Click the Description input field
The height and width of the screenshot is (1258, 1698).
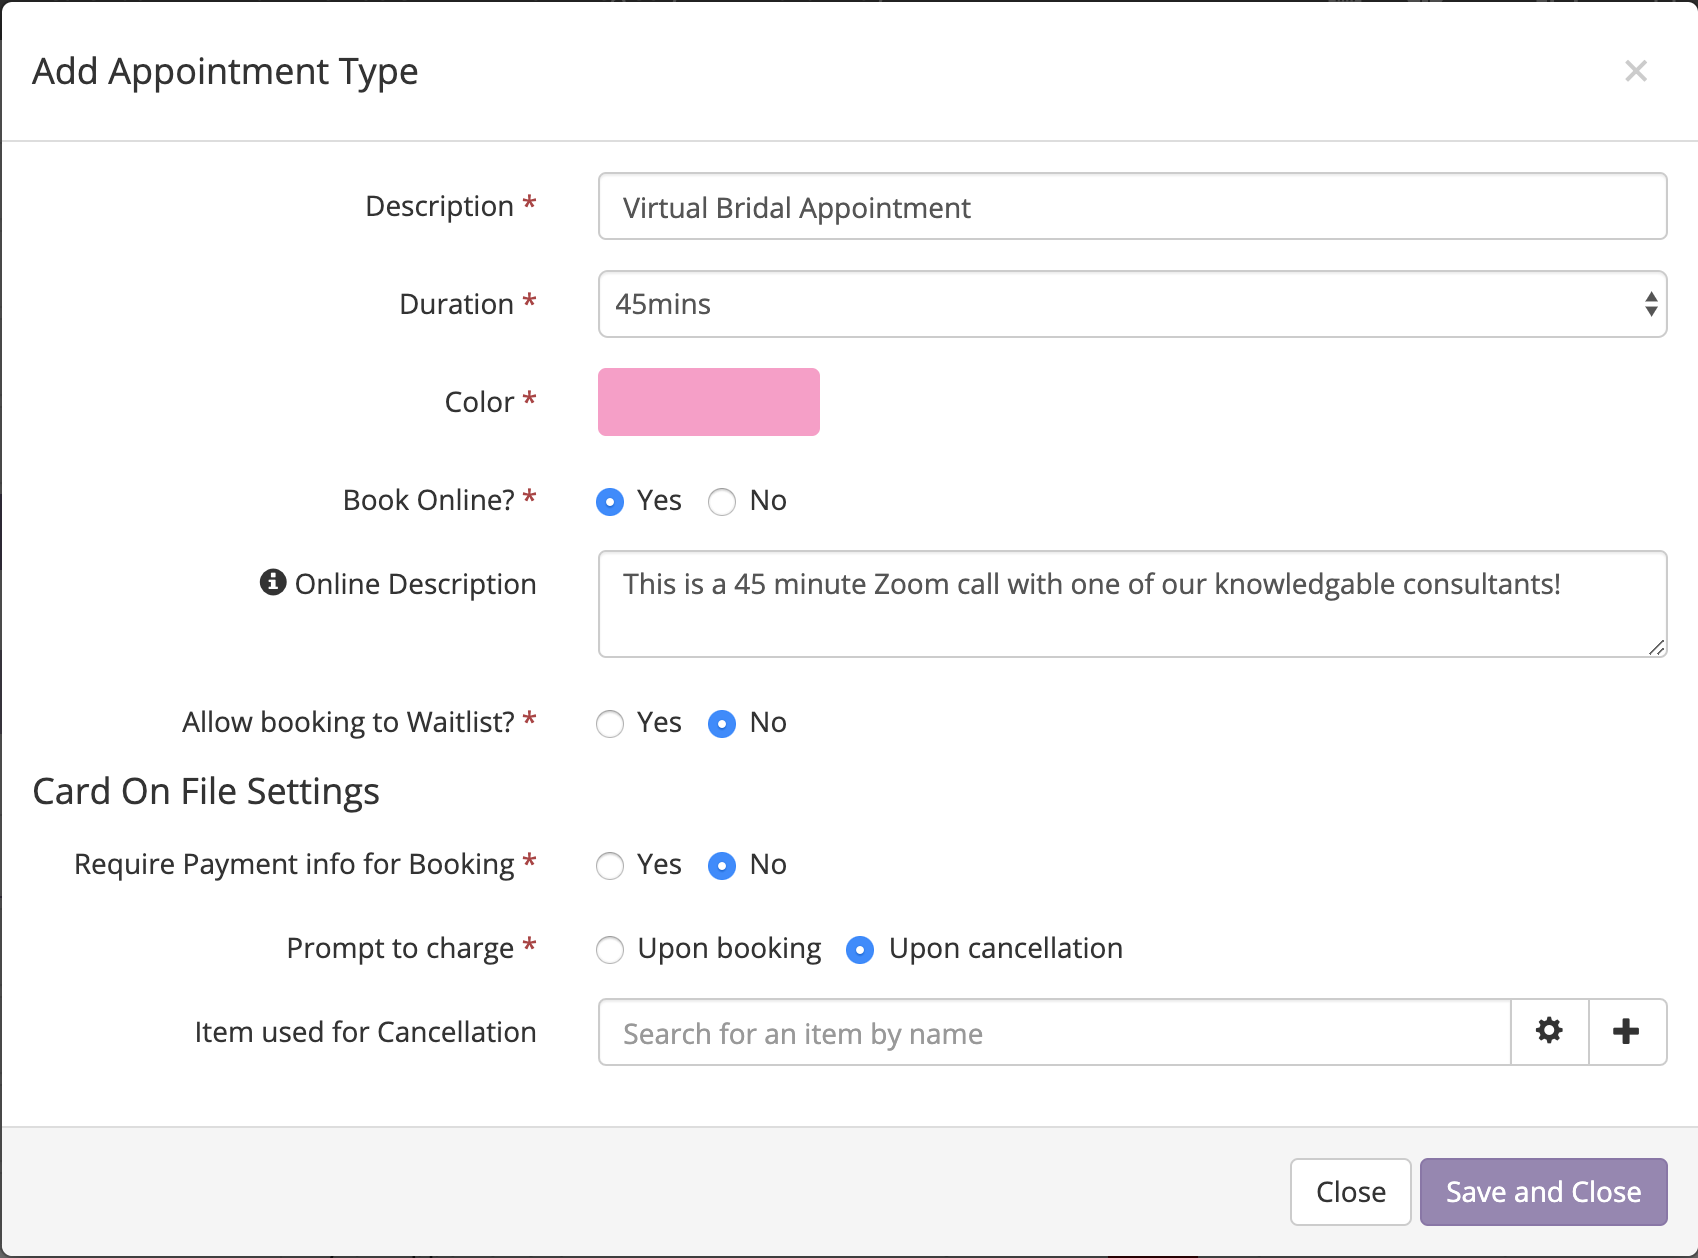coord(1132,206)
